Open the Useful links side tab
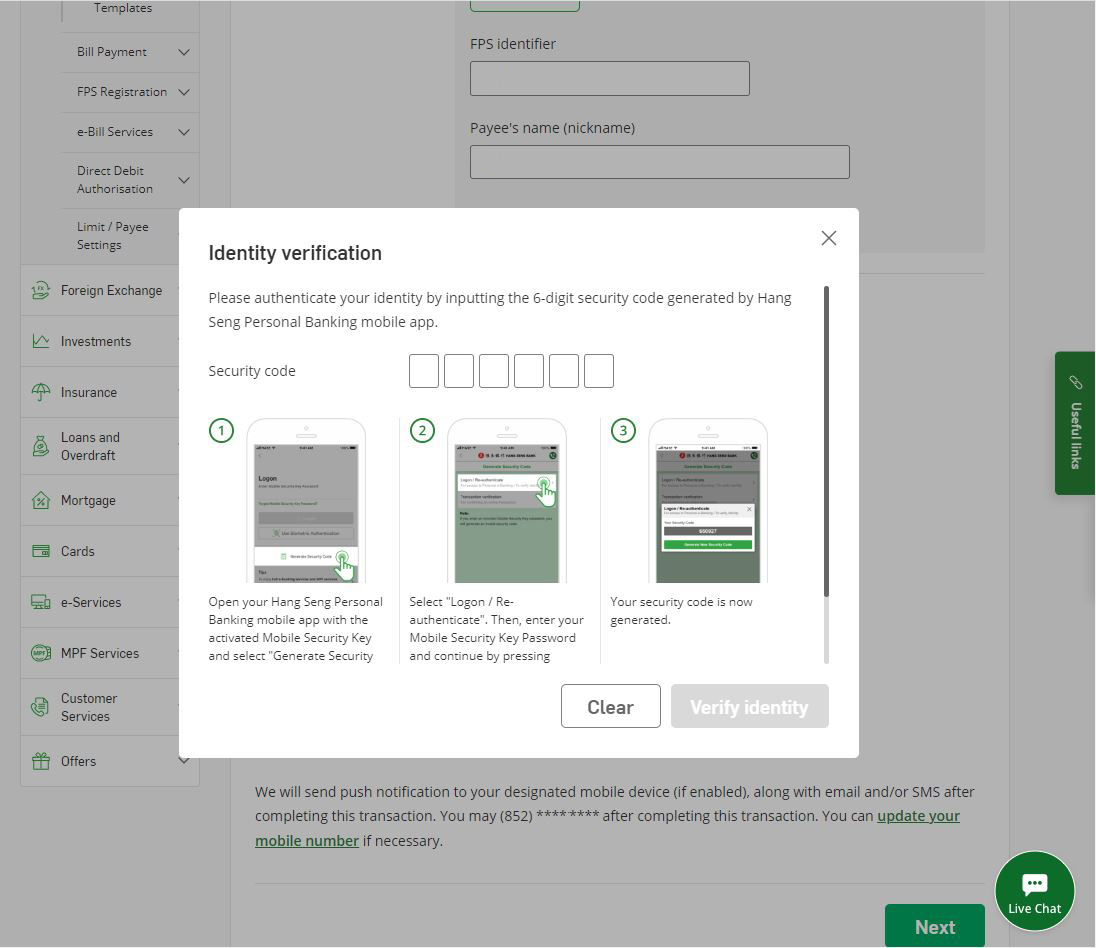This screenshot has width=1096, height=948. pyautogui.click(x=1075, y=423)
